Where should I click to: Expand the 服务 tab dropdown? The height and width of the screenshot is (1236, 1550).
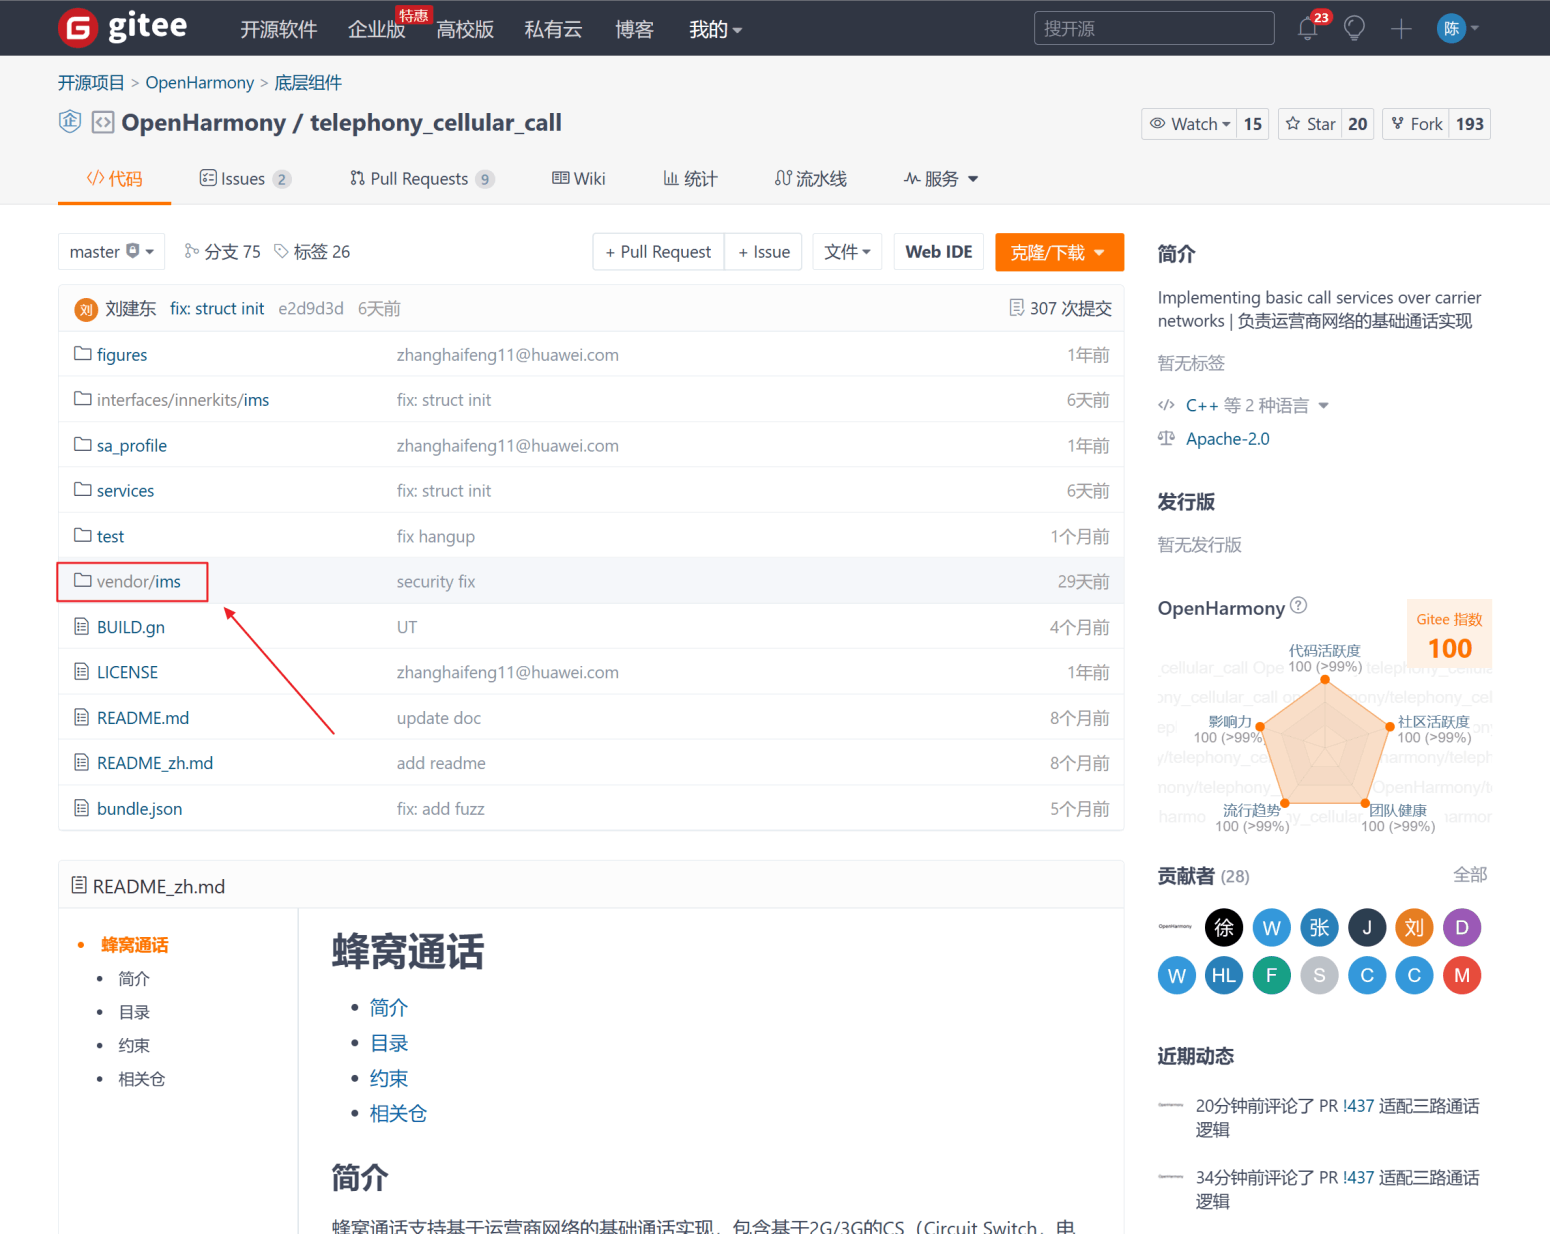click(941, 179)
